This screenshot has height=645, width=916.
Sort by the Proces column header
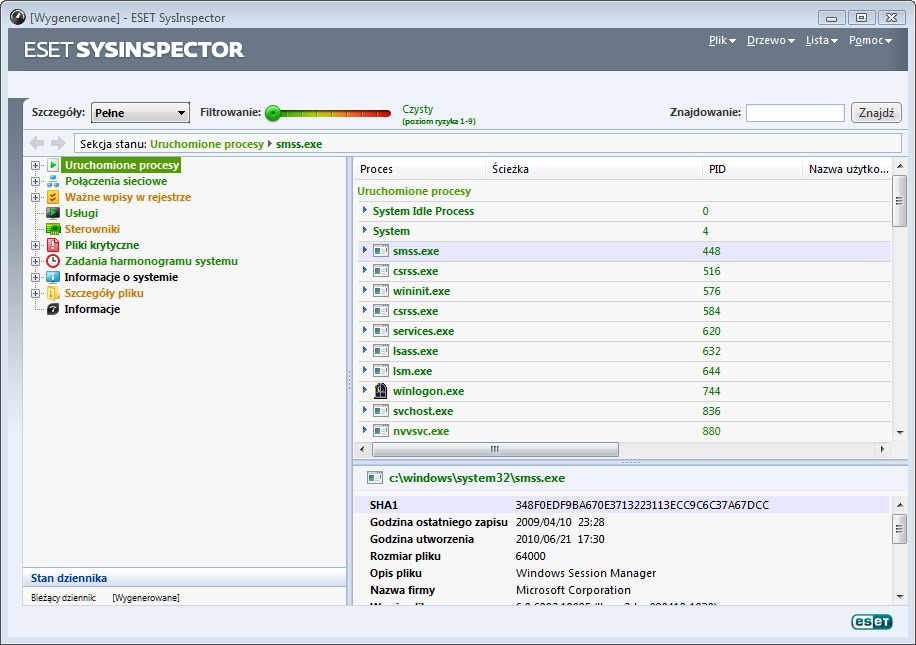click(419, 169)
